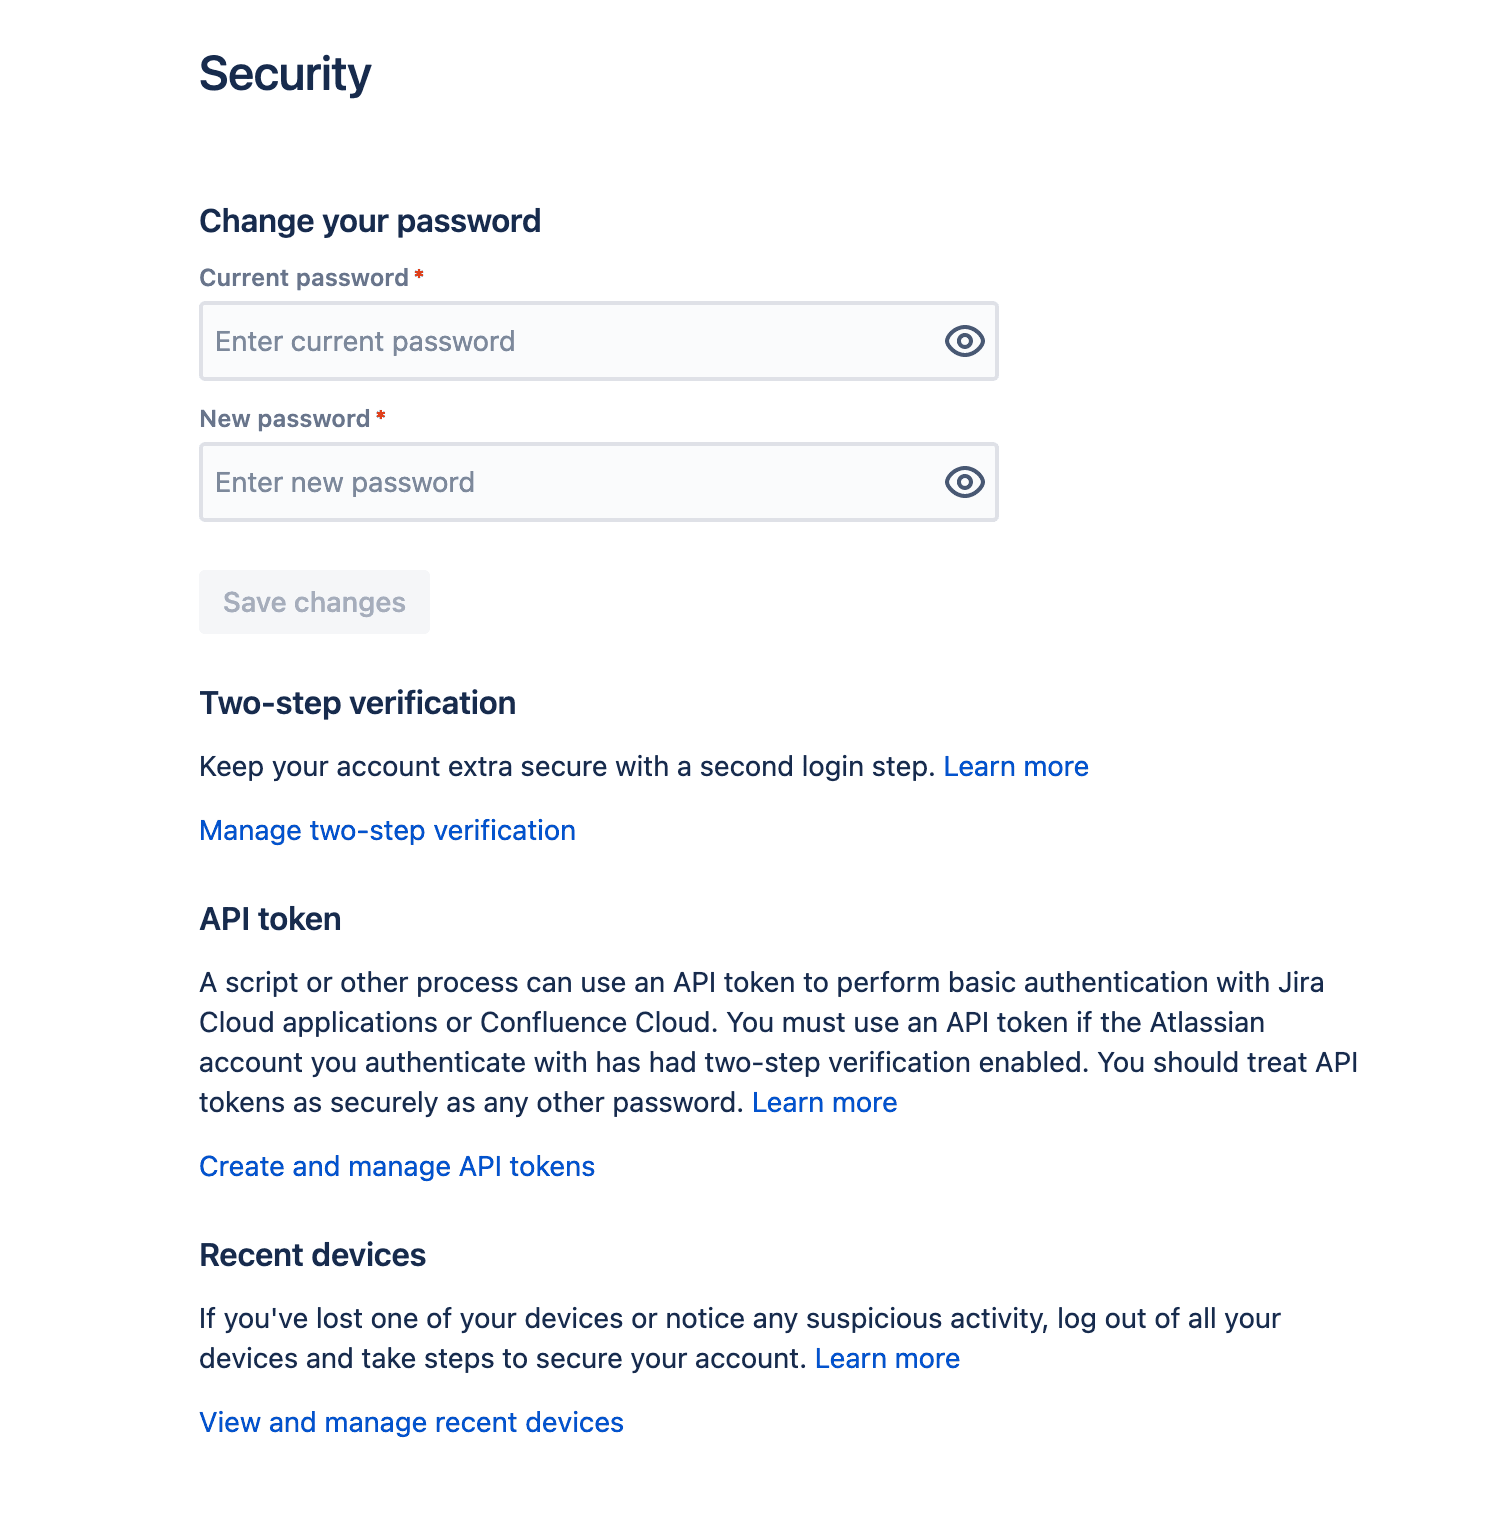The image size is (1486, 1528).
Task: Click the API token section heading
Action: (x=270, y=919)
